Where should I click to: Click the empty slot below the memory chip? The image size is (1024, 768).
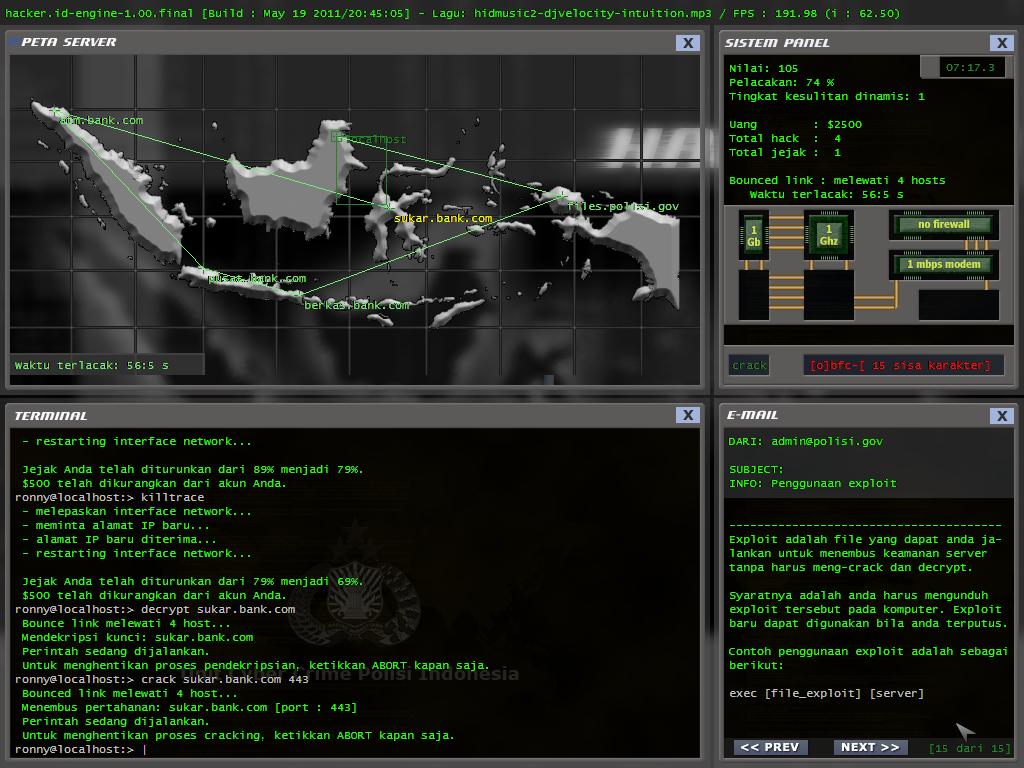pyautogui.click(x=753, y=295)
